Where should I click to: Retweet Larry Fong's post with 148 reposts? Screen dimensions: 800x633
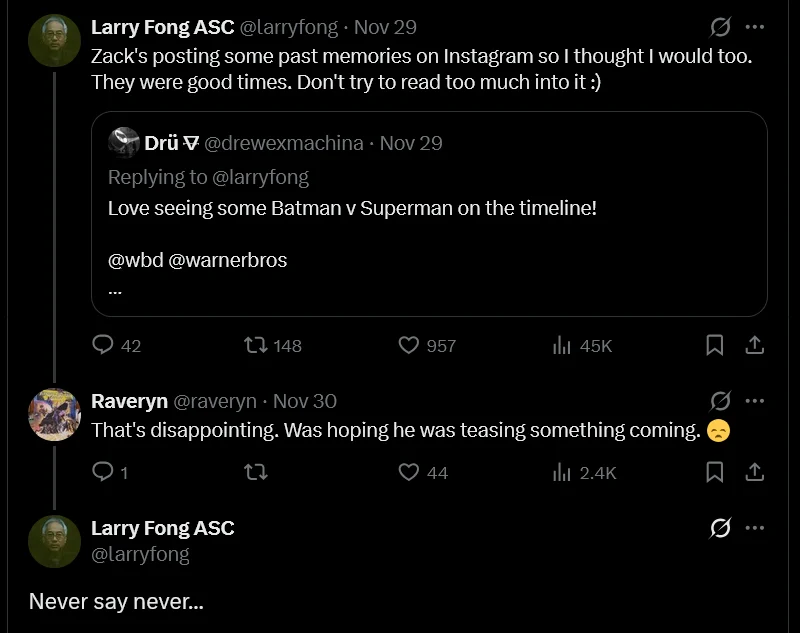[257, 345]
